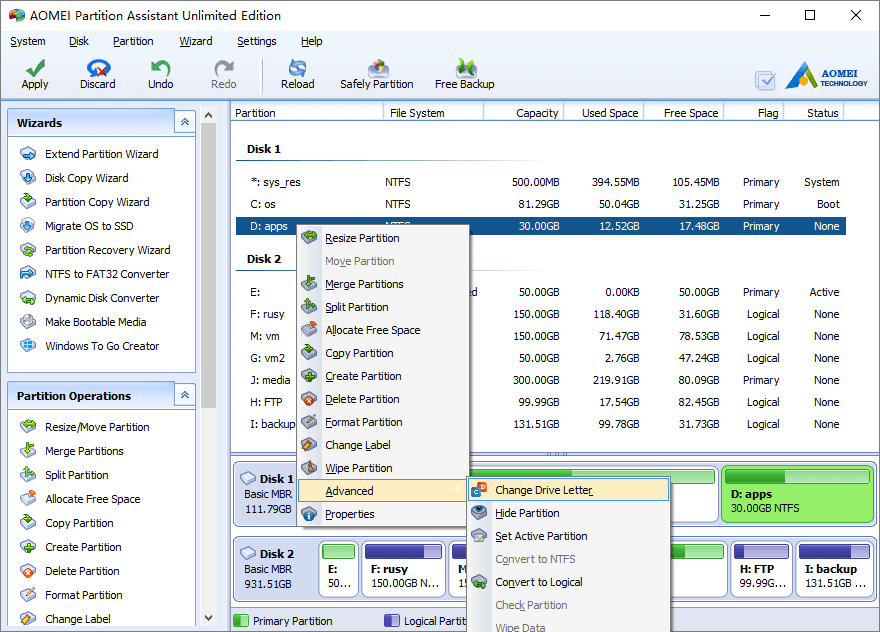
Task: Select the D: apps green disk block
Action: pyautogui.click(x=798, y=494)
